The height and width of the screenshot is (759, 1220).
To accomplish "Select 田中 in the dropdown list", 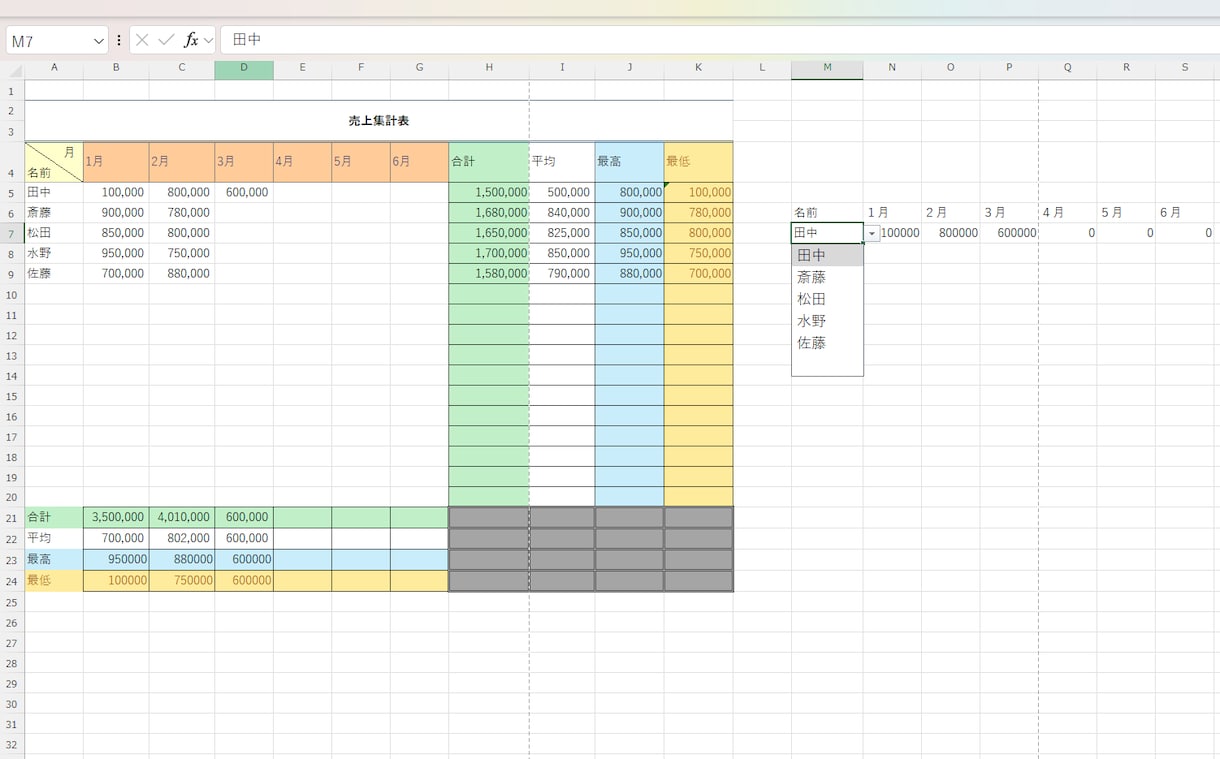I will tap(827, 255).
